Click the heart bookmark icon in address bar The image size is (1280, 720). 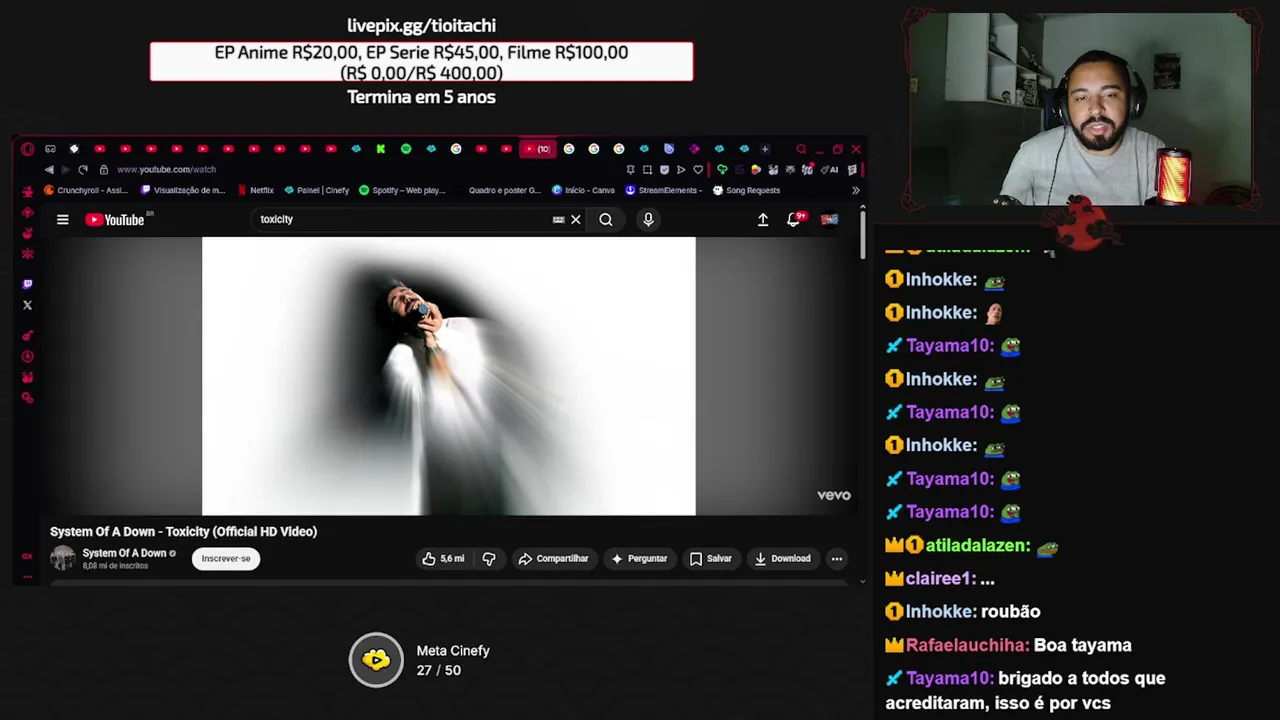point(698,170)
